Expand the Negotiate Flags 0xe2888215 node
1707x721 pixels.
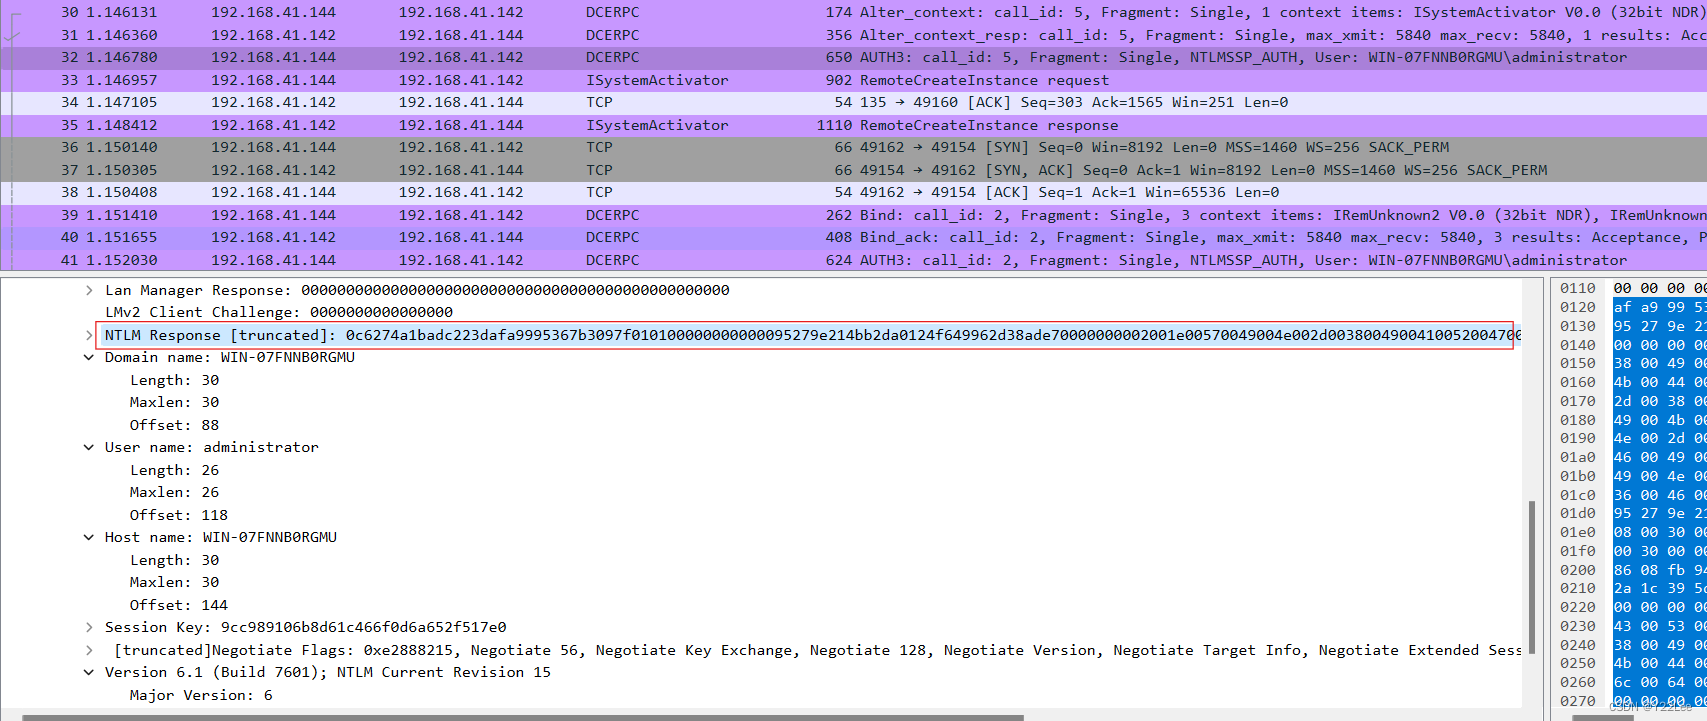point(89,650)
